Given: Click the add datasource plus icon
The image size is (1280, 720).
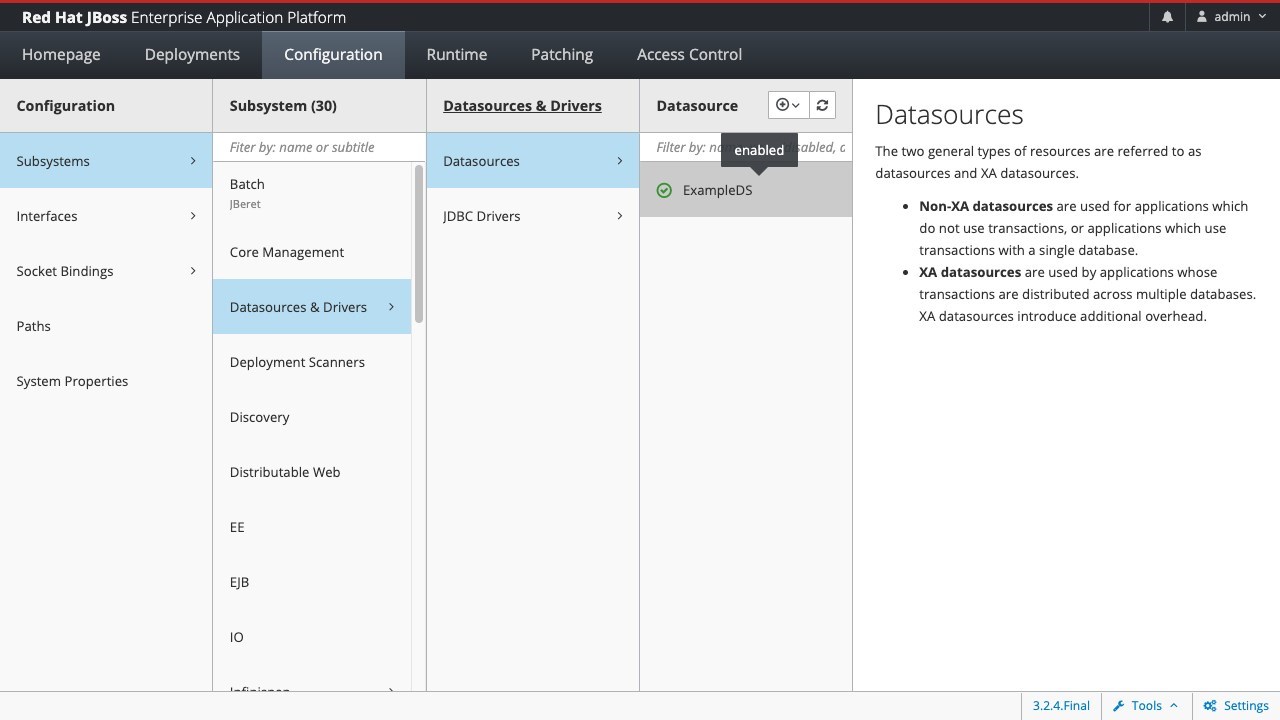Looking at the screenshot, I should pos(782,105).
